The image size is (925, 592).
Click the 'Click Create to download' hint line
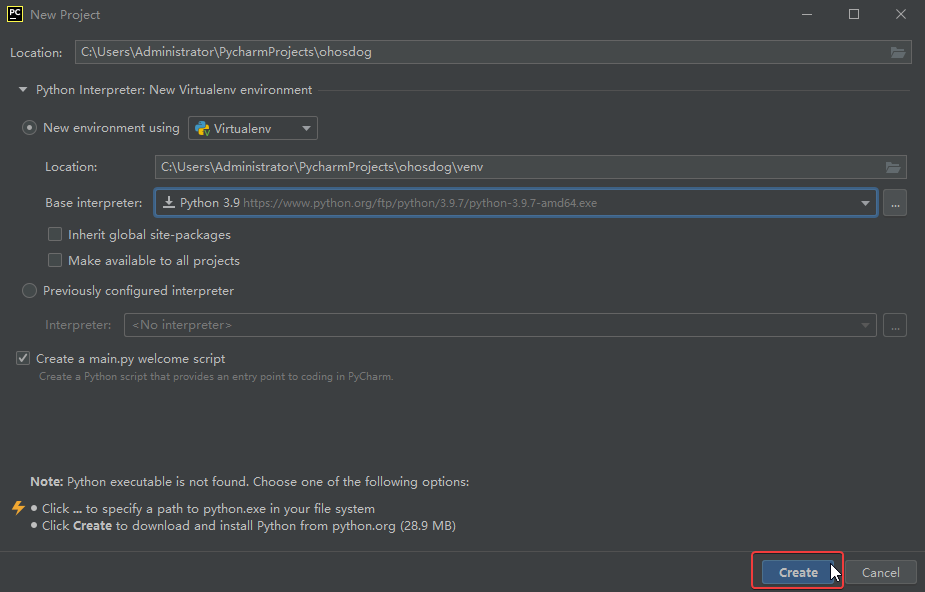pyautogui.click(x=249, y=525)
